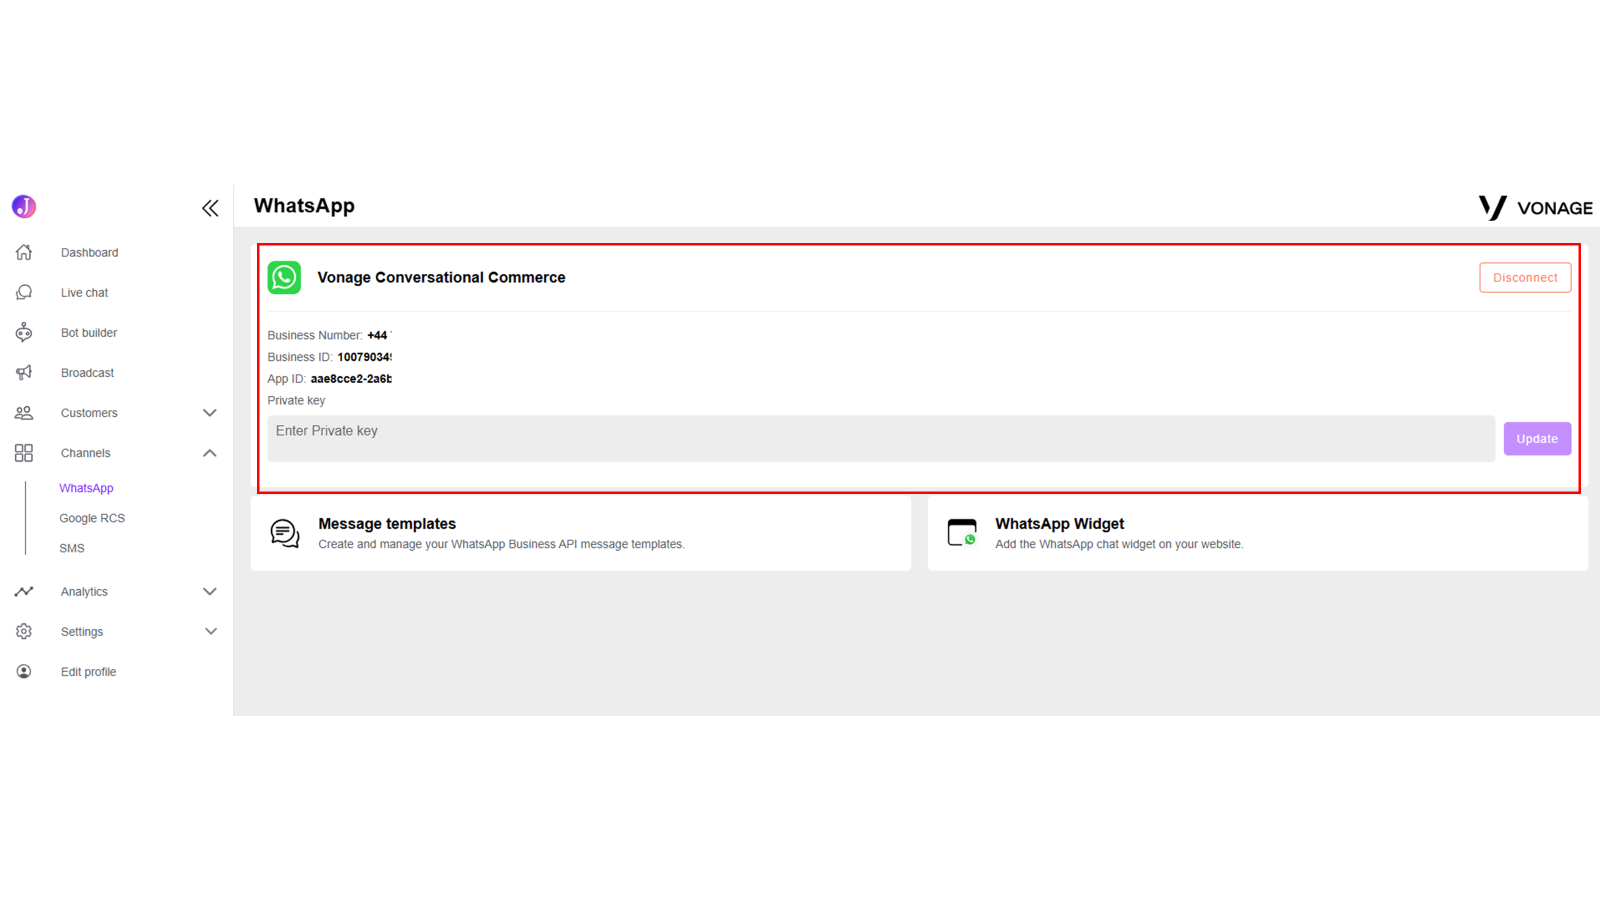Open Settings in the sidebar

pyautogui.click(x=82, y=631)
